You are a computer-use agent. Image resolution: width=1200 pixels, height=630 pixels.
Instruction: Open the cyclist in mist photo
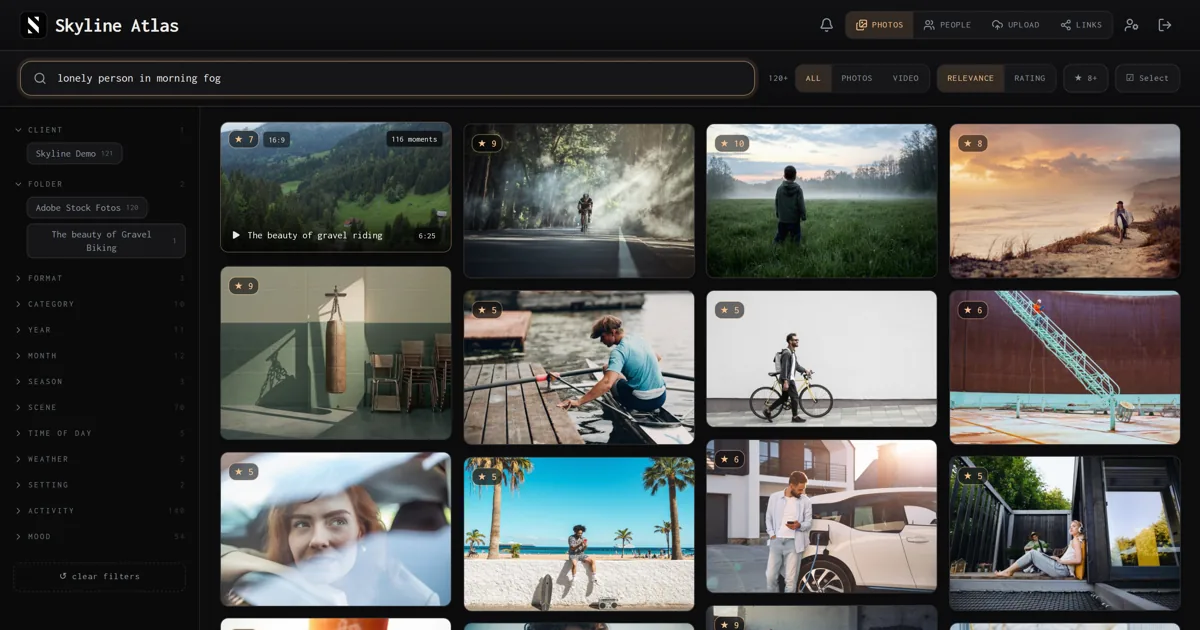tap(579, 201)
